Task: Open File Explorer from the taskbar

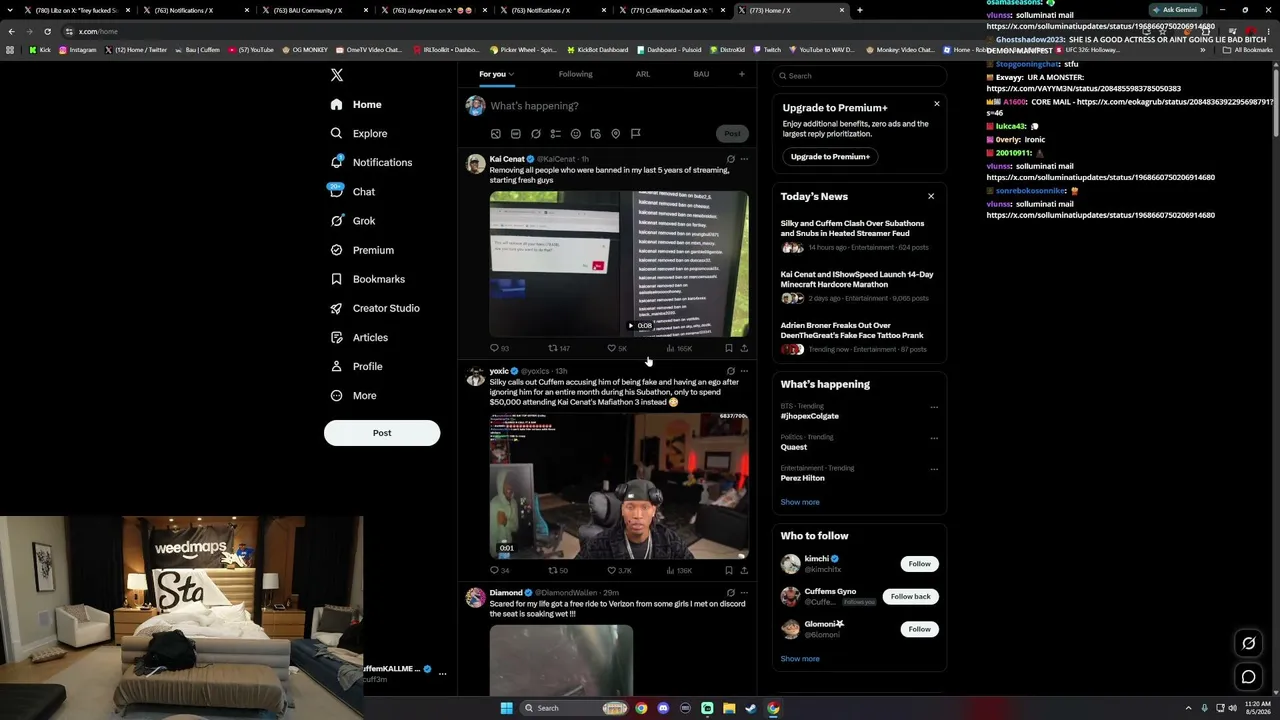Action: point(729,708)
